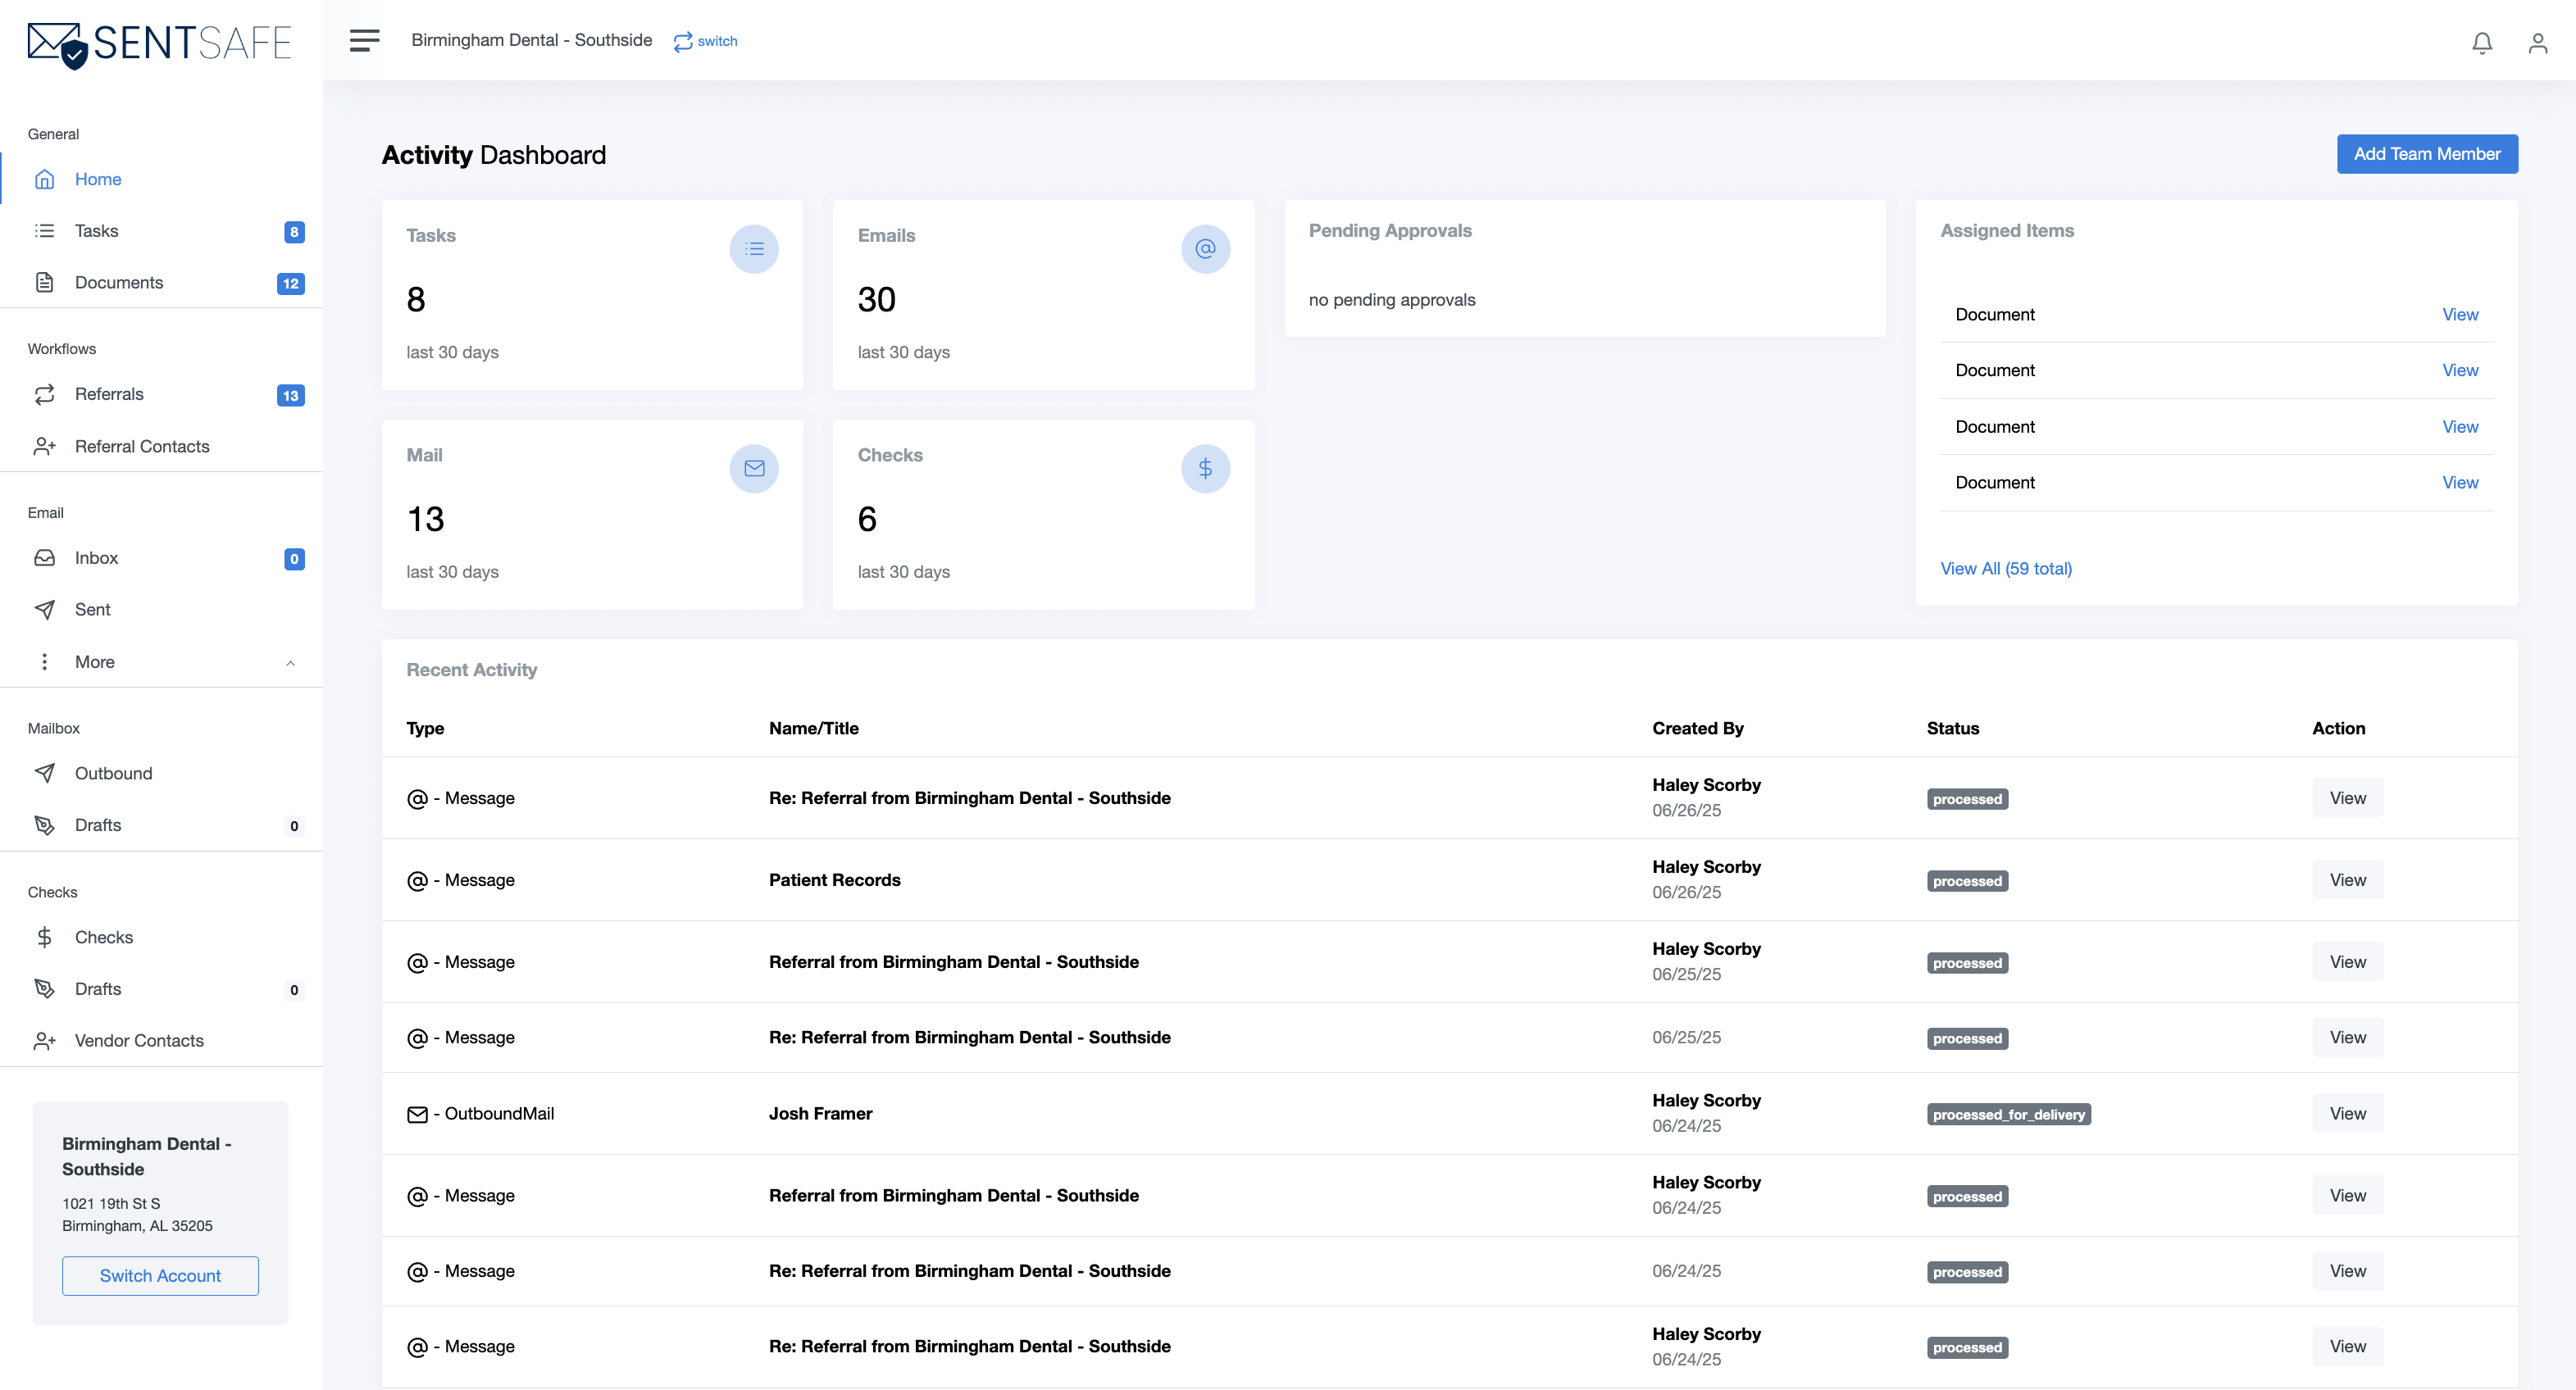Click the Emails card at-sign icon
Screen dimensions: 2576x1390
1205,248
